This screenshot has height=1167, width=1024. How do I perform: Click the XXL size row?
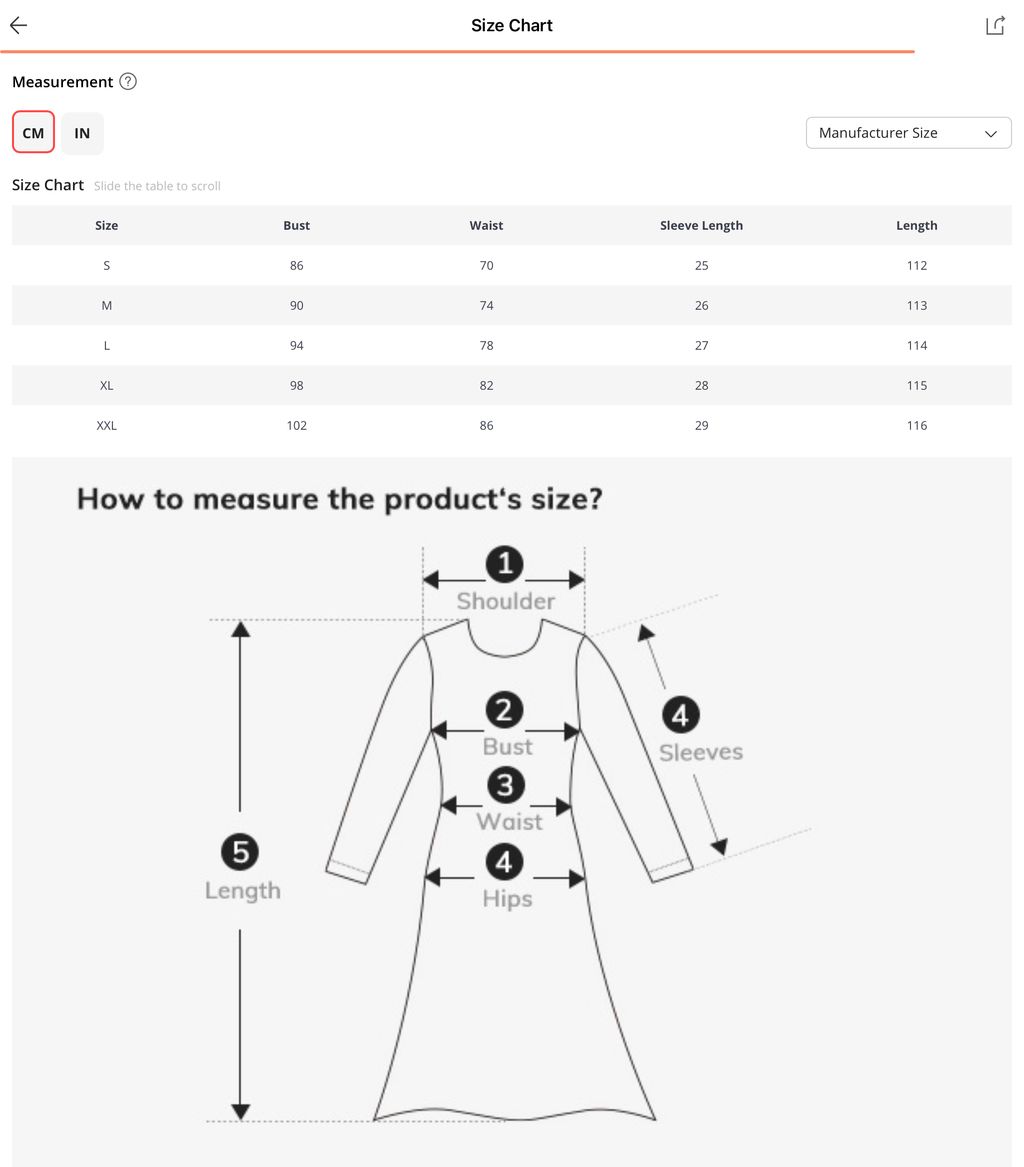pyautogui.click(x=511, y=425)
